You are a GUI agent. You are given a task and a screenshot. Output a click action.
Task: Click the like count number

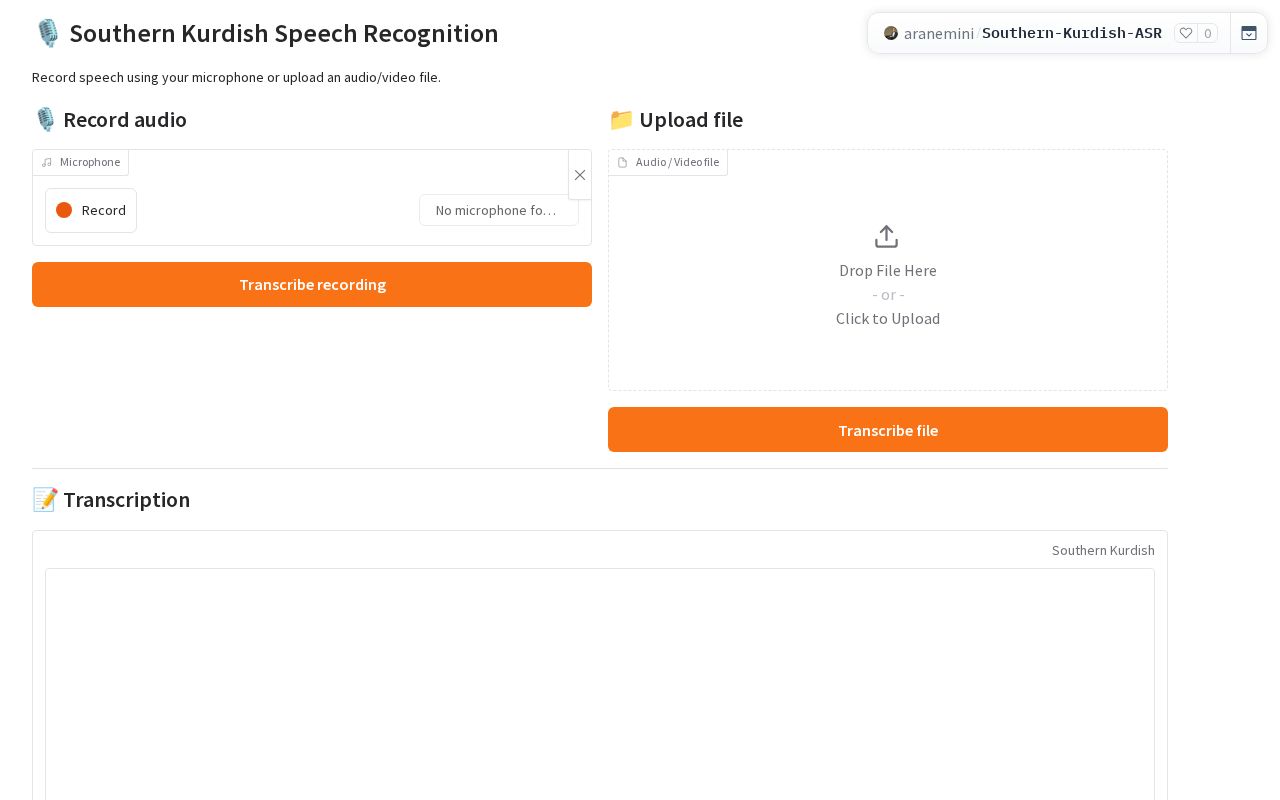point(1208,33)
